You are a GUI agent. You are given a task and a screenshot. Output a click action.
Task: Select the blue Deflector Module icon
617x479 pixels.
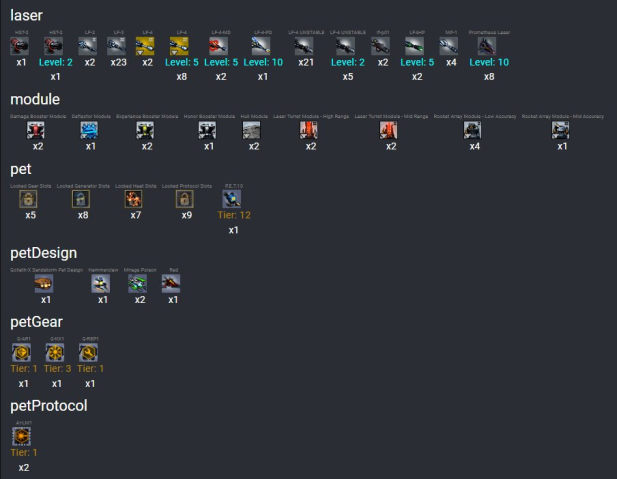(89, 130)
